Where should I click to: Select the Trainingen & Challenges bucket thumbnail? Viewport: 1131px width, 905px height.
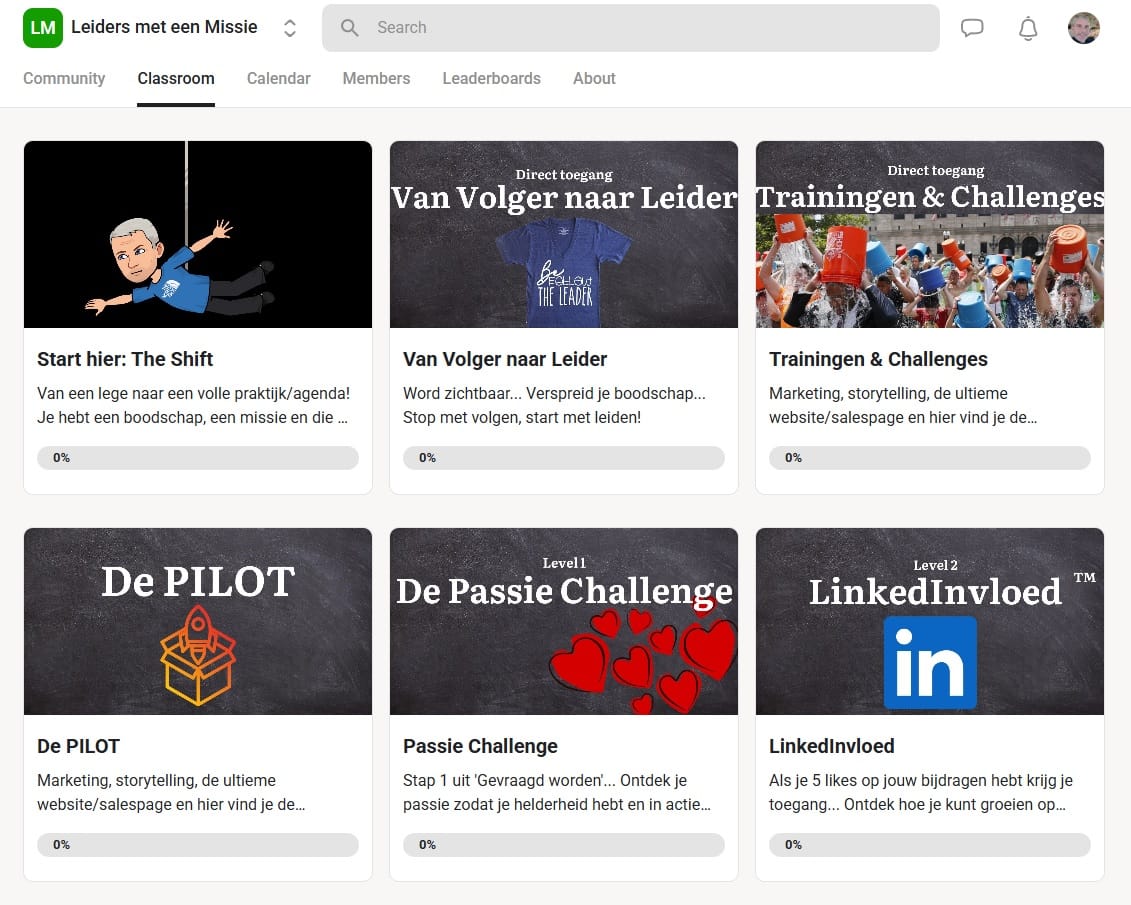(930, 270)
